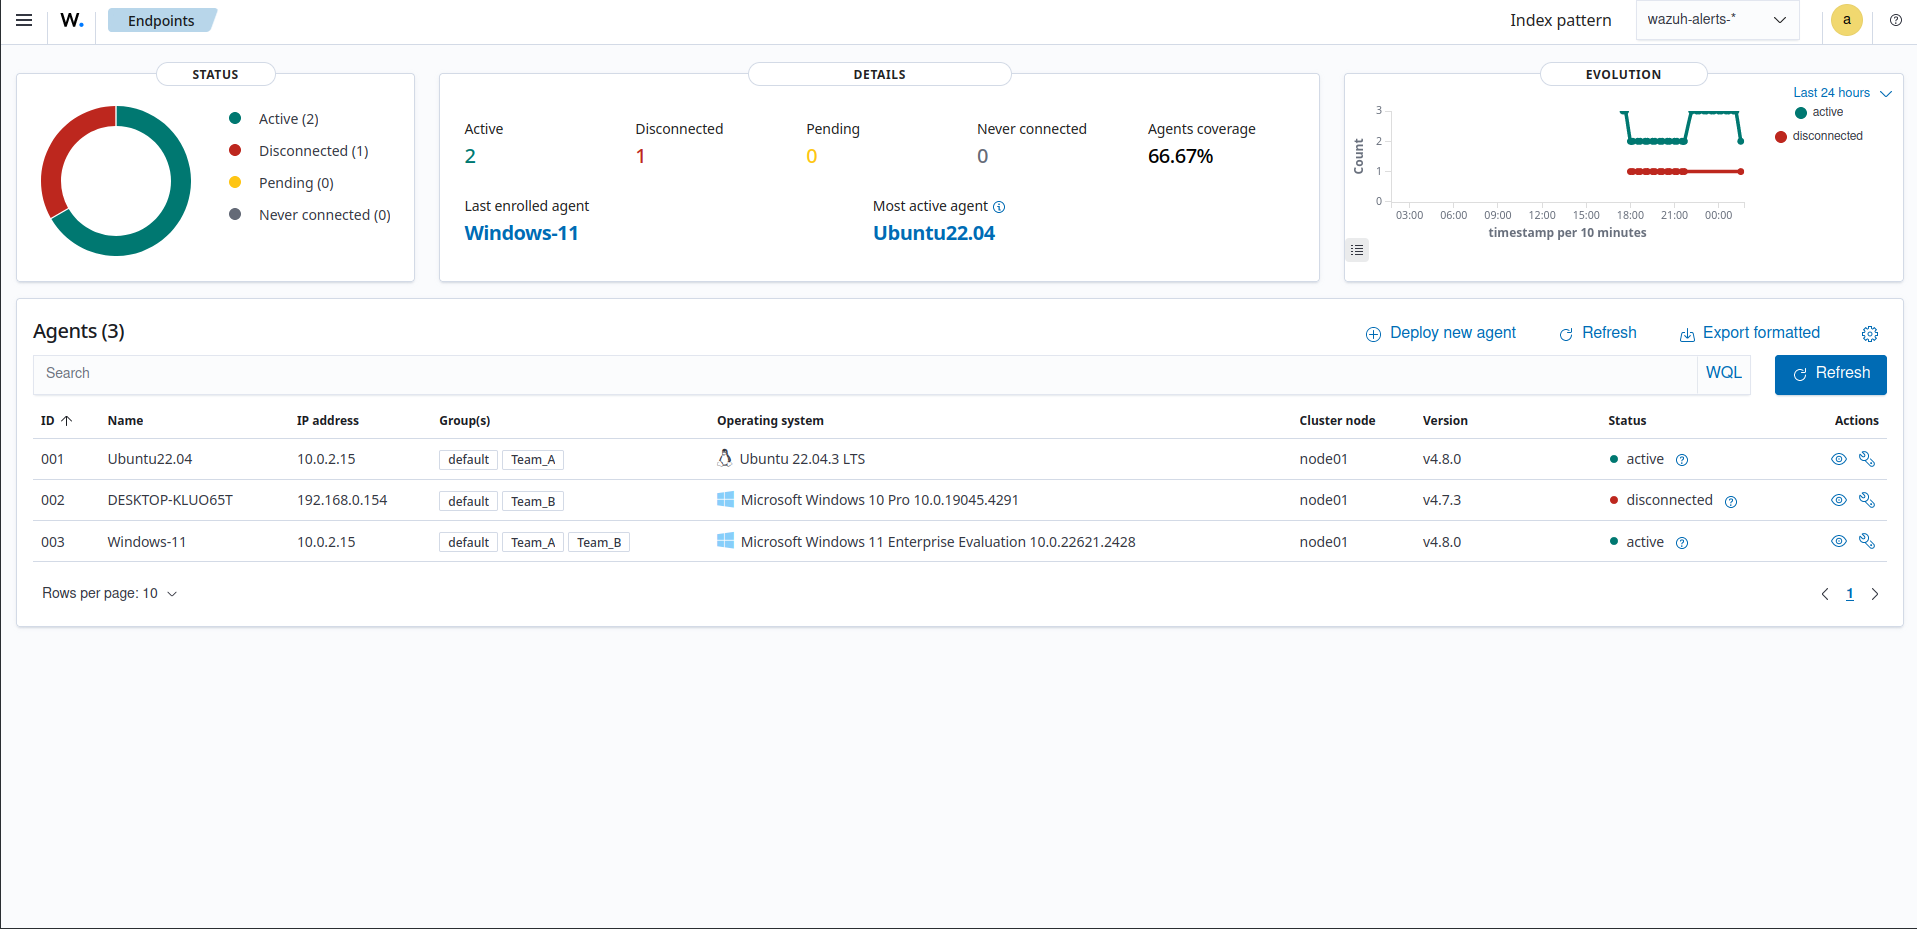Open the index pattern dropdown
The height and width of the screenshot is (929, 1917).
[1716, 19]
